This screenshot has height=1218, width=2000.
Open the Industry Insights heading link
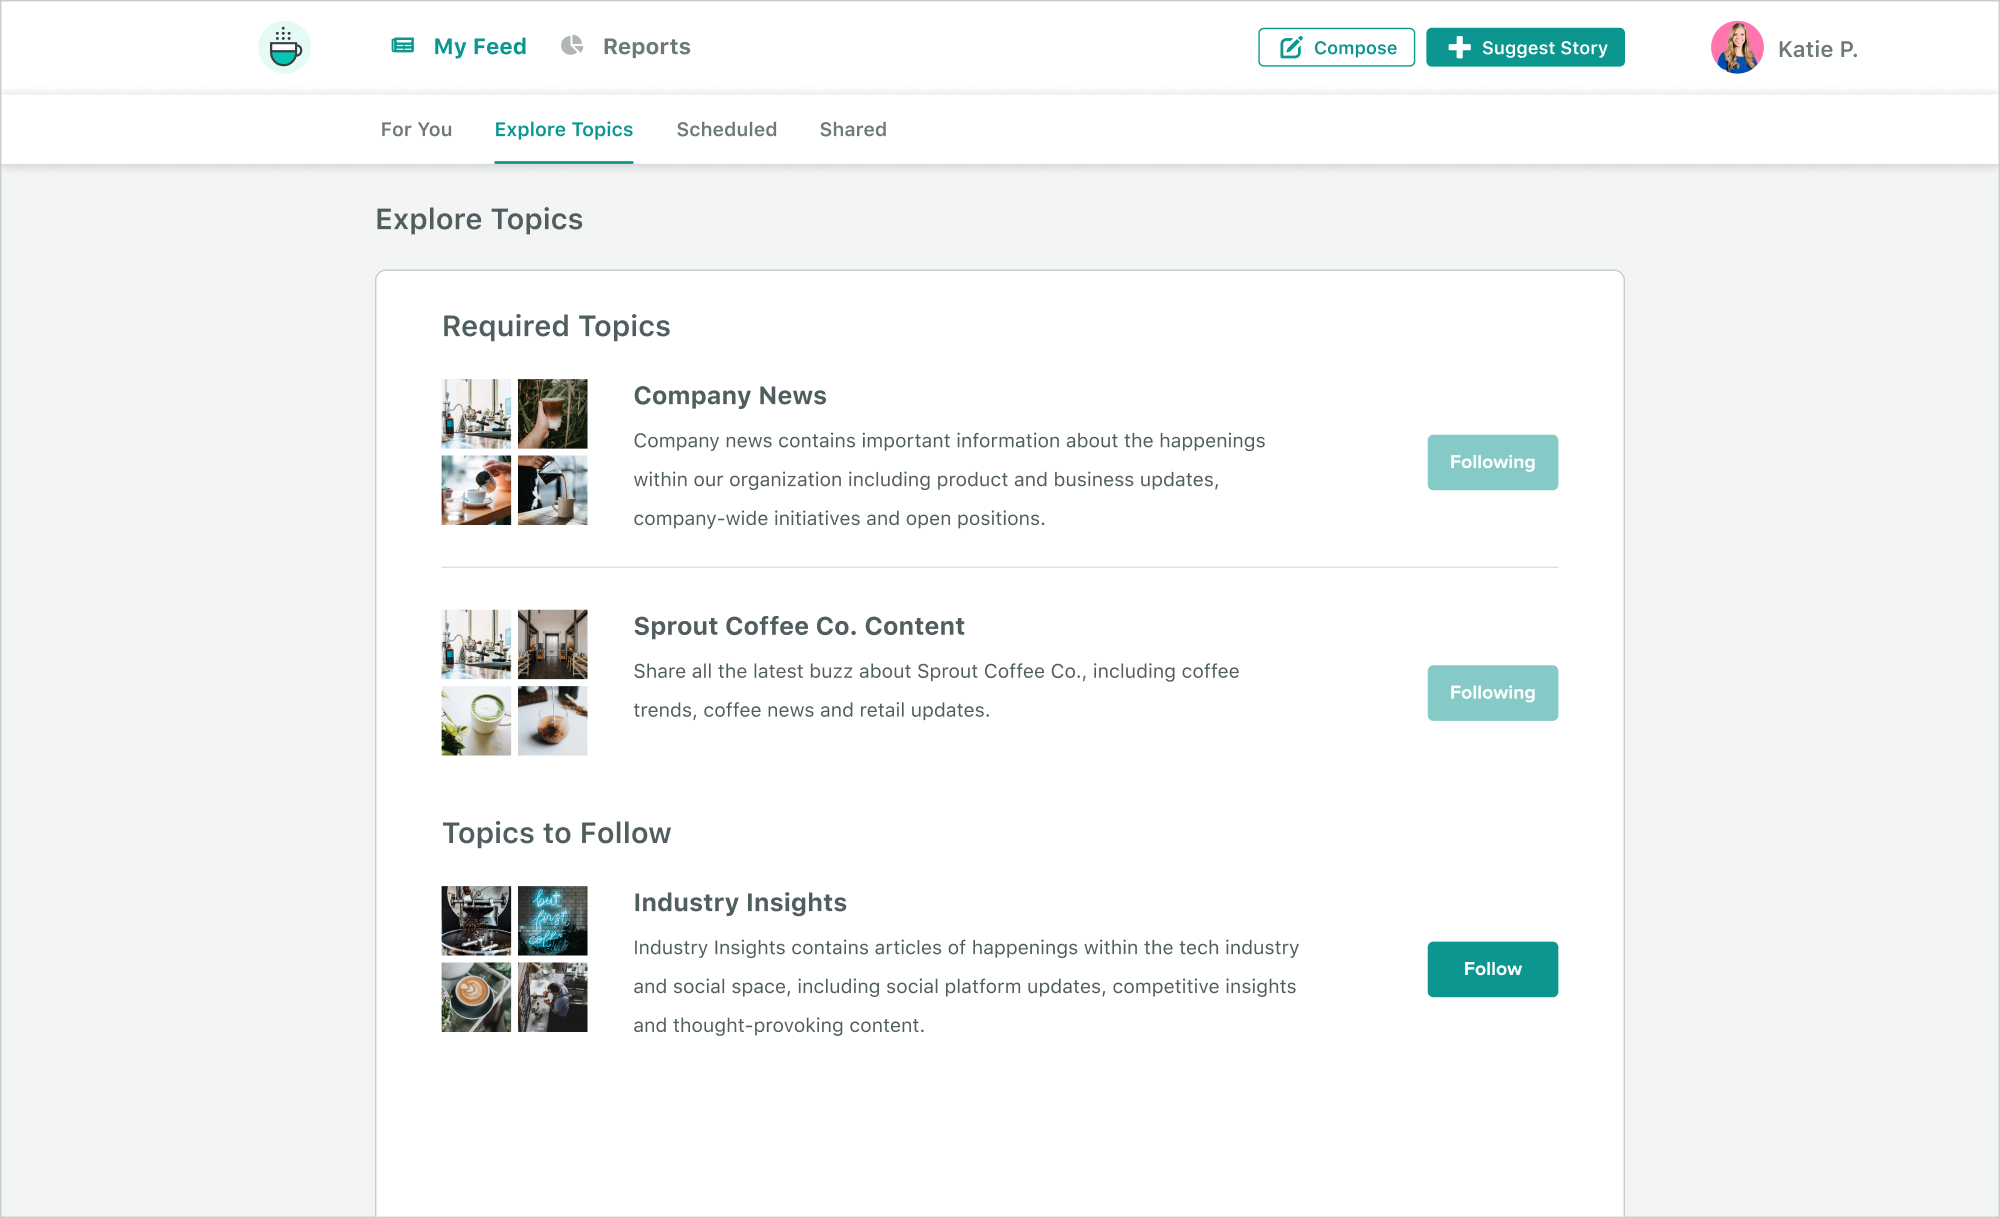[x=740, y=903]
